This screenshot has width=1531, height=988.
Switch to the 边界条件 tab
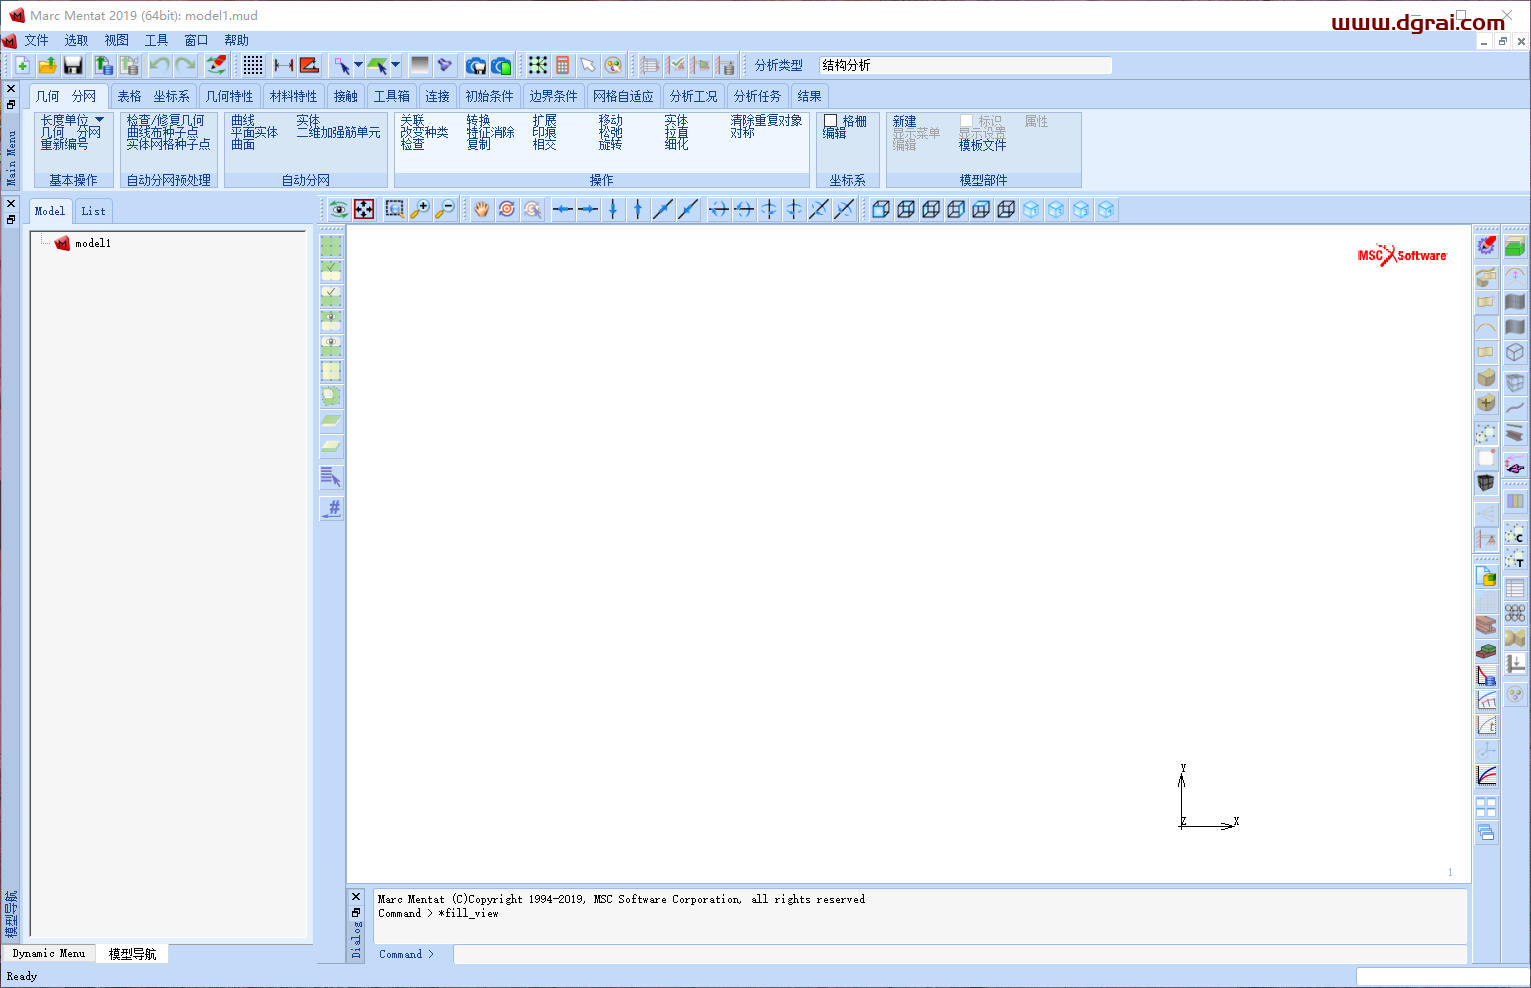tap(553, 96)
